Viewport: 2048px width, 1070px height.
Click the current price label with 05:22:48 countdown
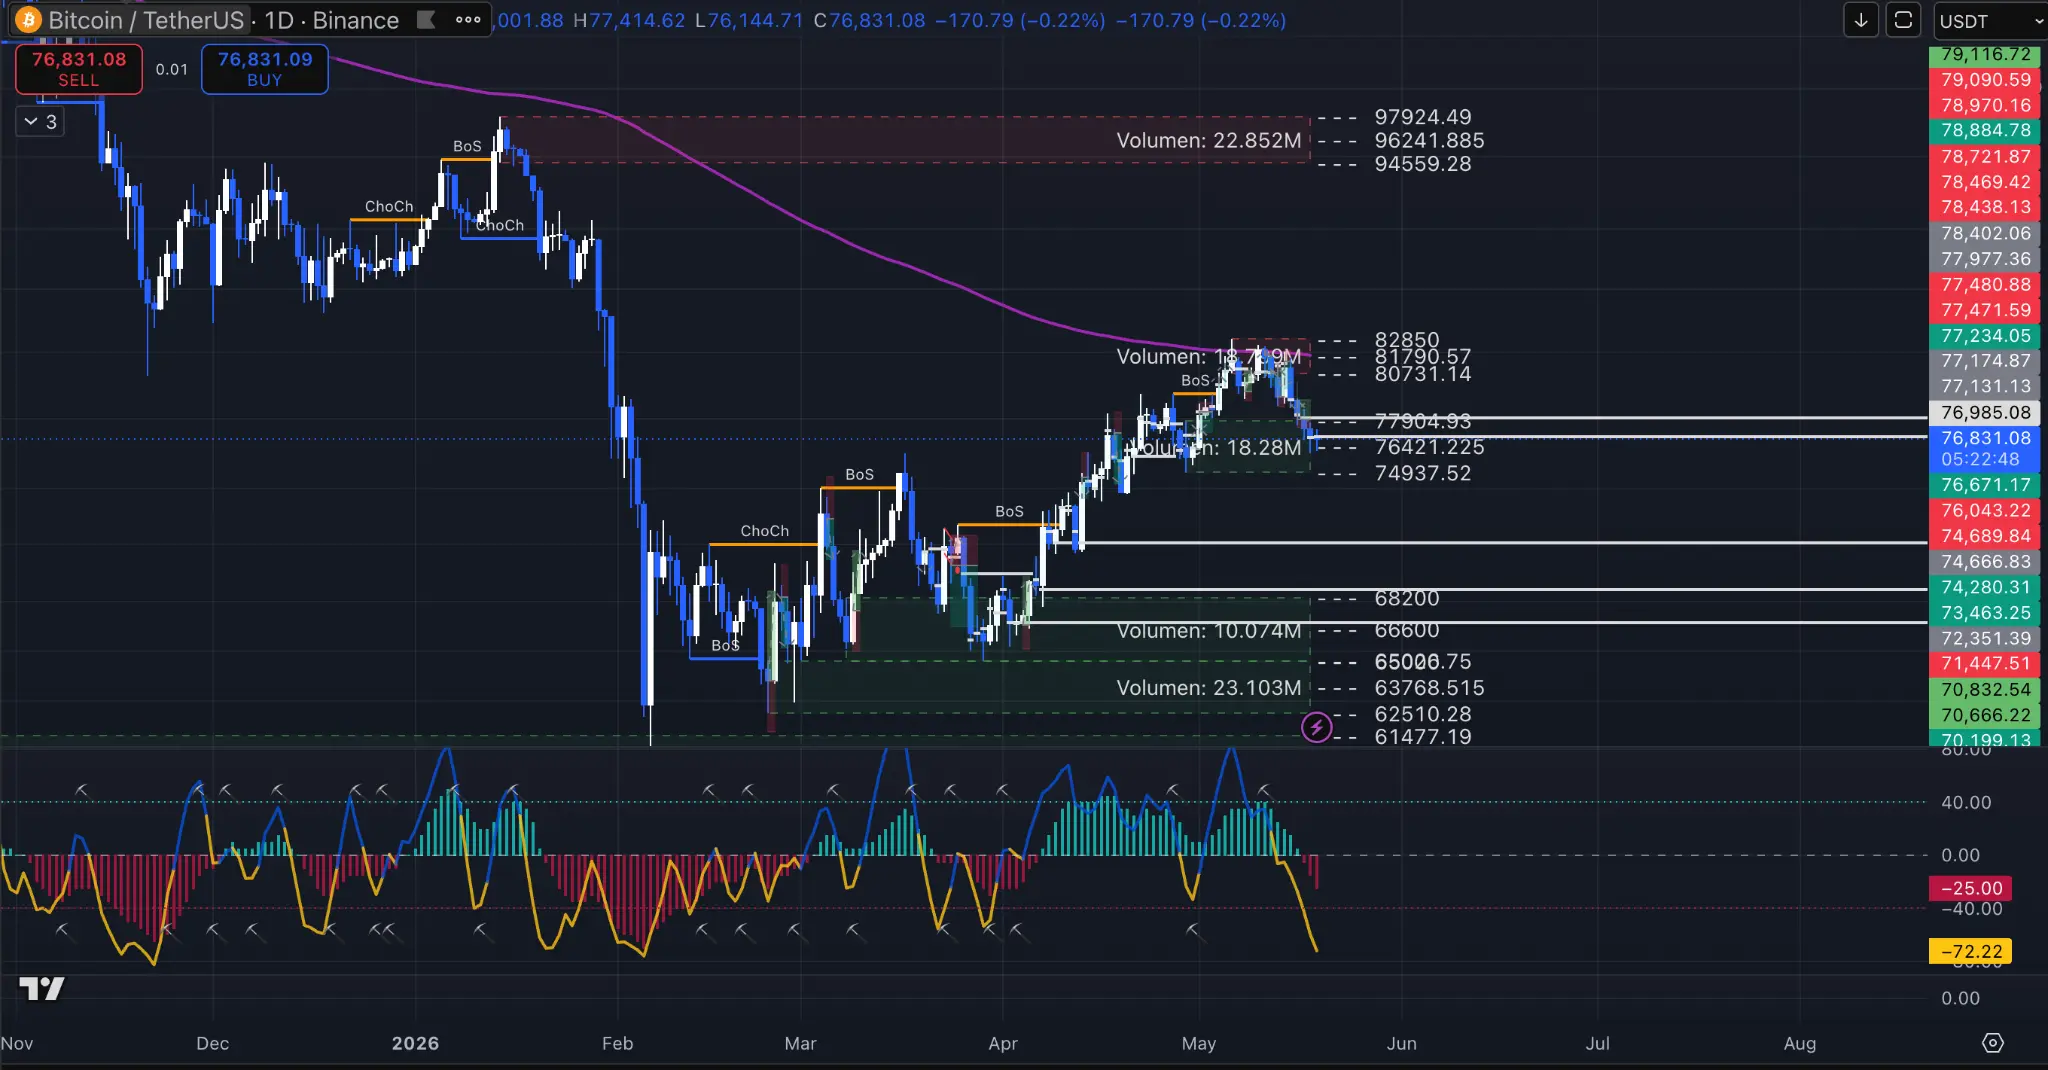point(1985,448)
